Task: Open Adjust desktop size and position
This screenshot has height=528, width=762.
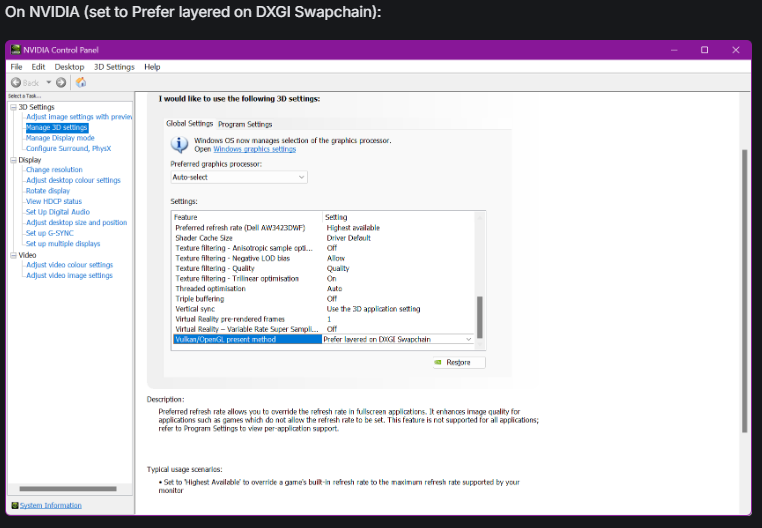Action: [x=76, y=223]
